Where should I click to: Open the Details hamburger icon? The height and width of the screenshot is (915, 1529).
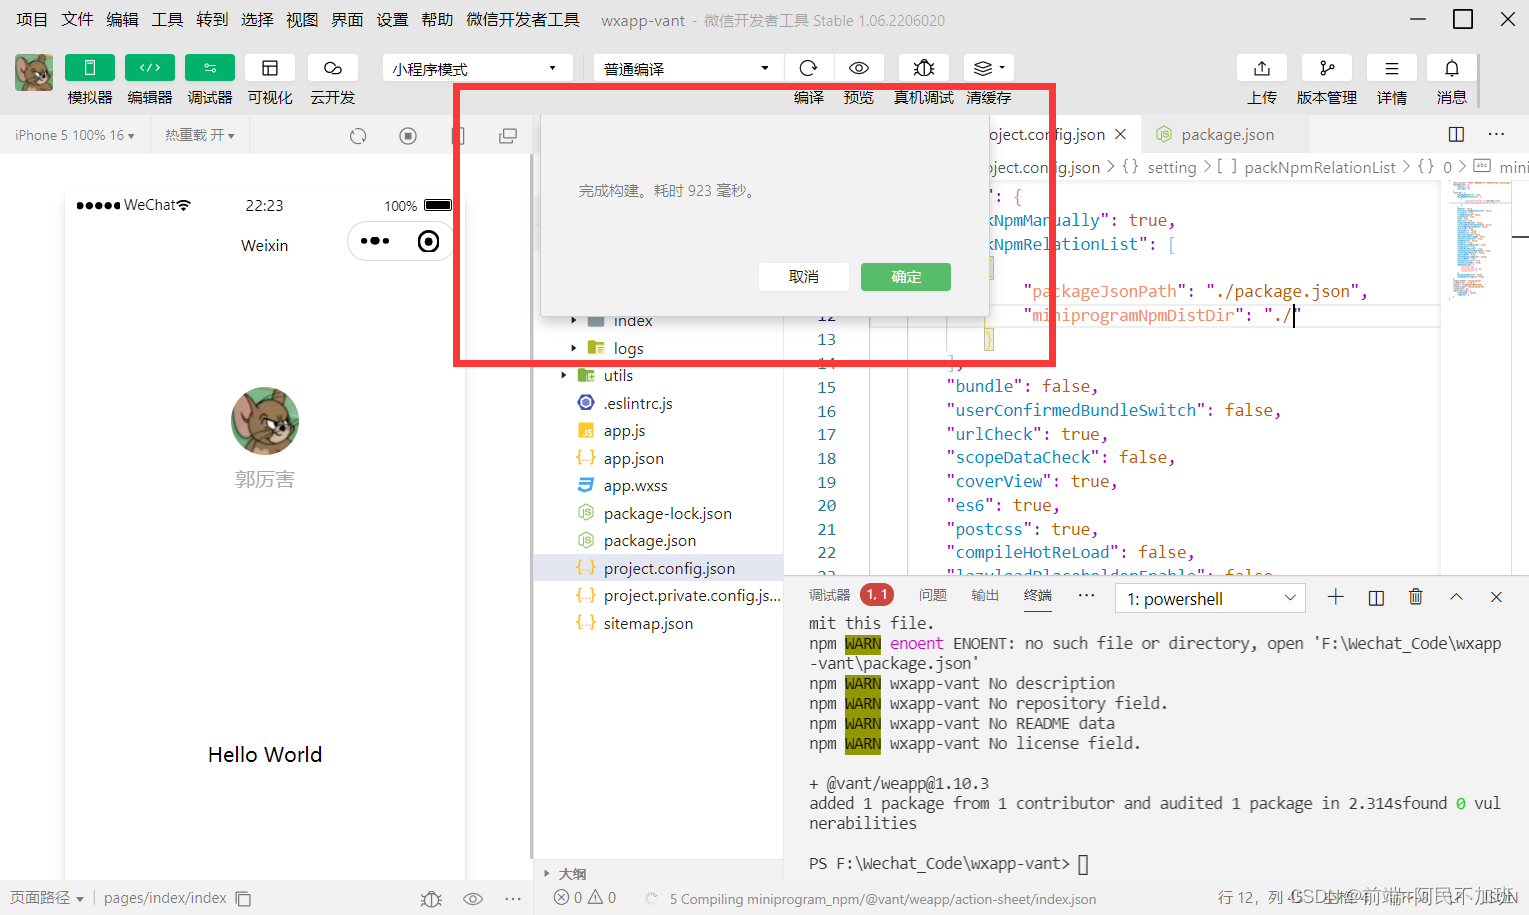pyautogui.click(x=1392, y=67)
